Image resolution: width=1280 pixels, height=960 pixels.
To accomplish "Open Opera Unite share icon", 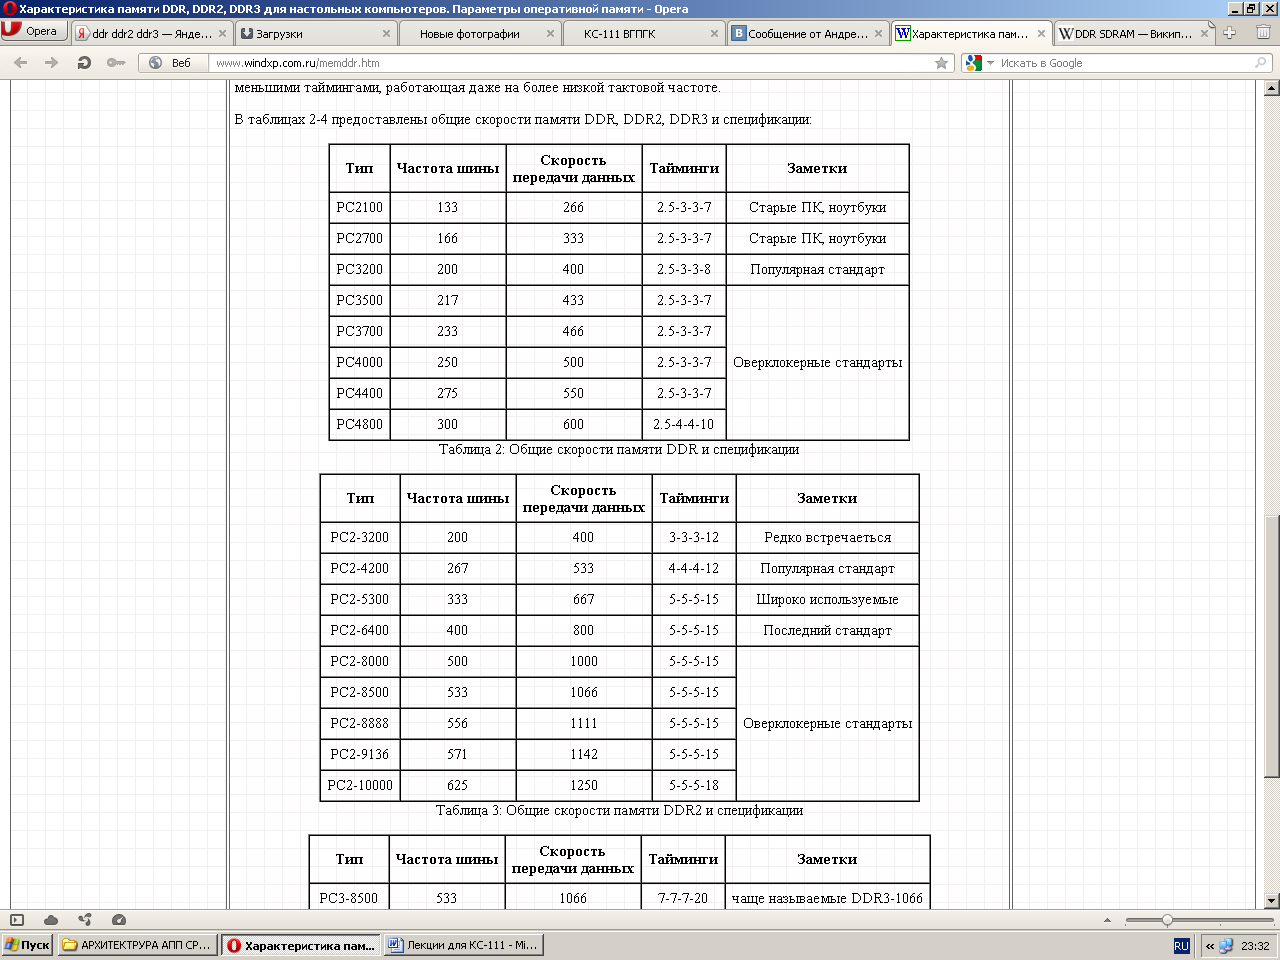I will 85,919.
